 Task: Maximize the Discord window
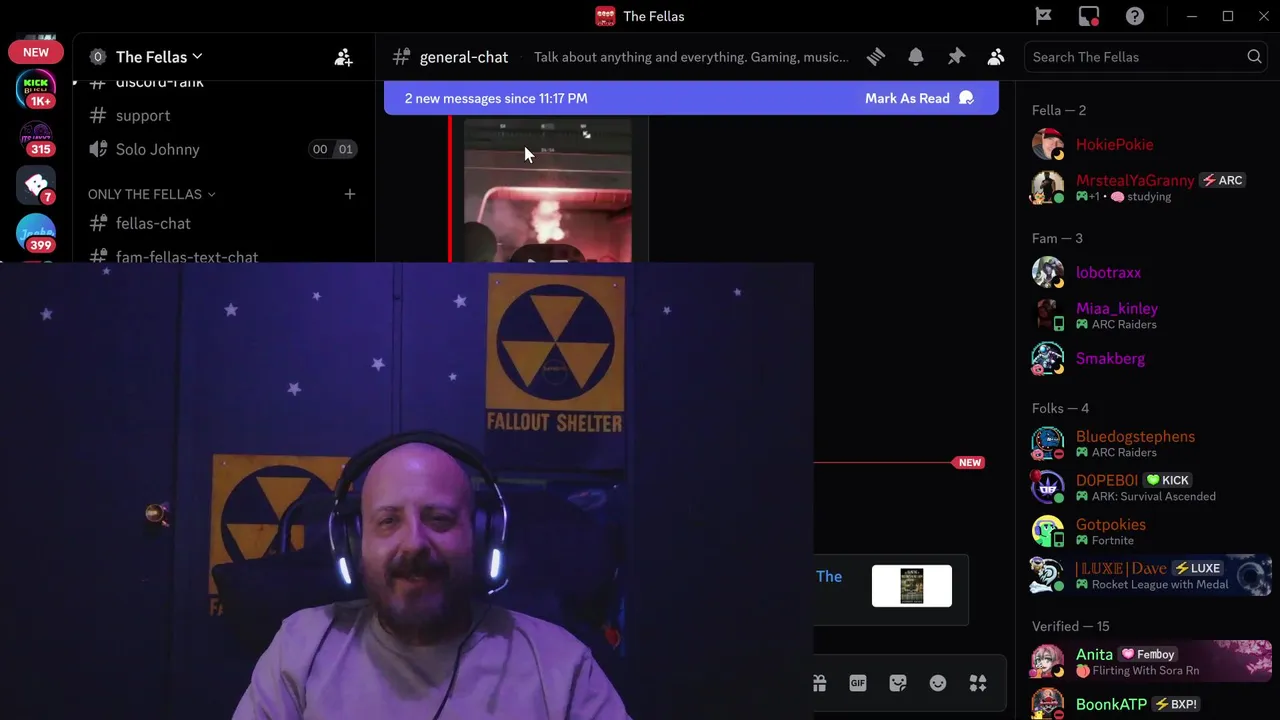[x=1228, y=16]
